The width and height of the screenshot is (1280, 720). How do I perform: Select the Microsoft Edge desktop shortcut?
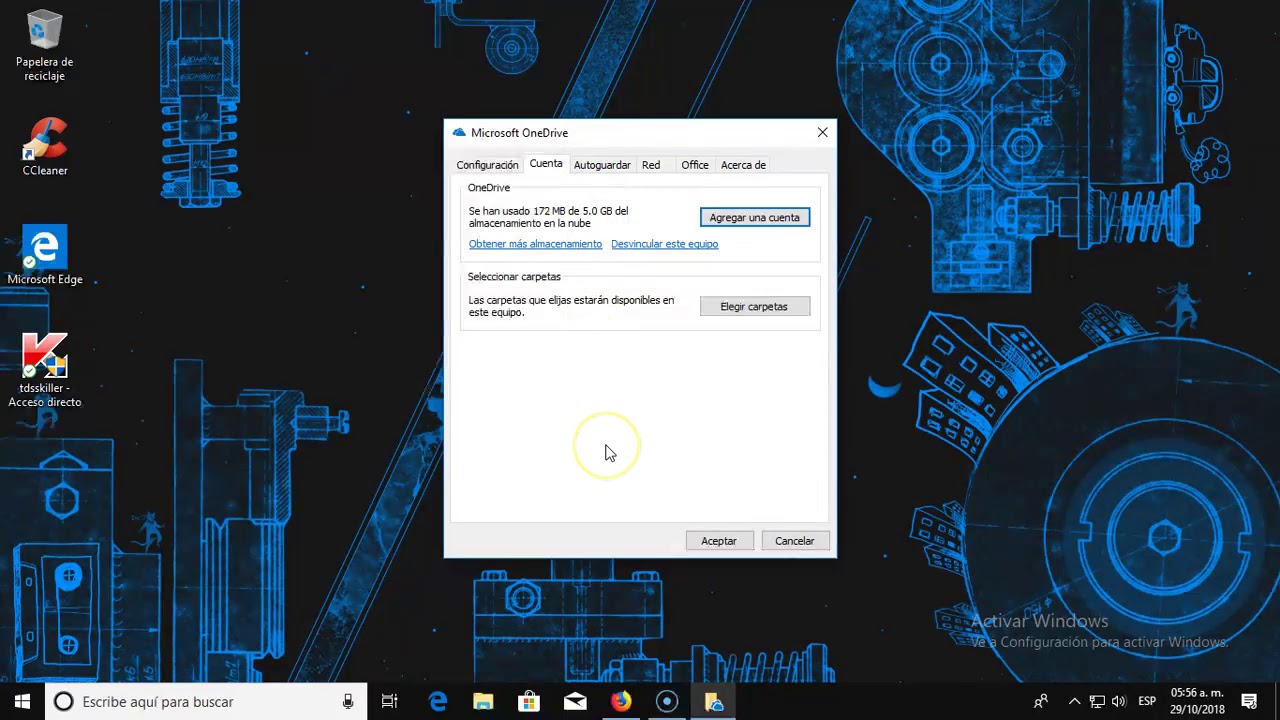tap(45, 256)
